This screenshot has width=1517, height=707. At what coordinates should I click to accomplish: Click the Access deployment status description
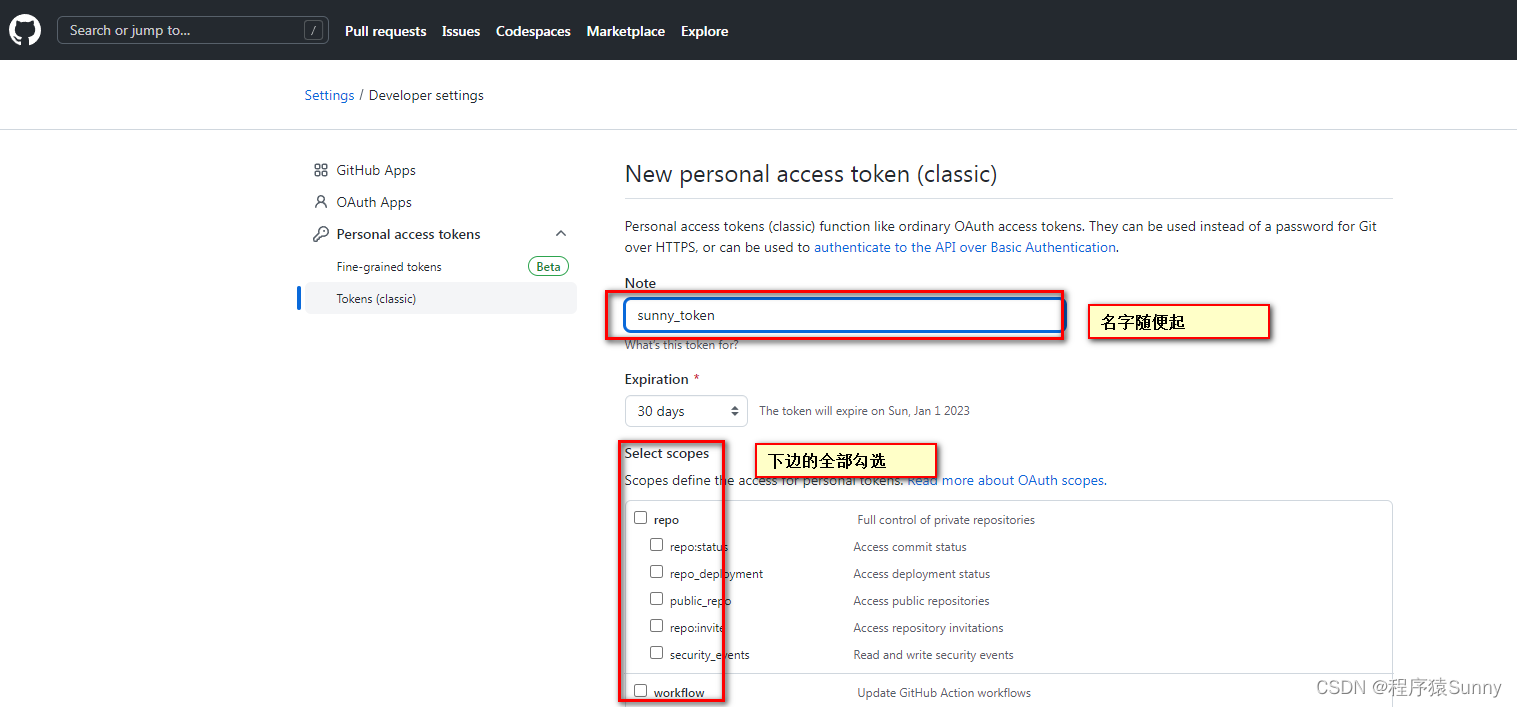point(922,574)
